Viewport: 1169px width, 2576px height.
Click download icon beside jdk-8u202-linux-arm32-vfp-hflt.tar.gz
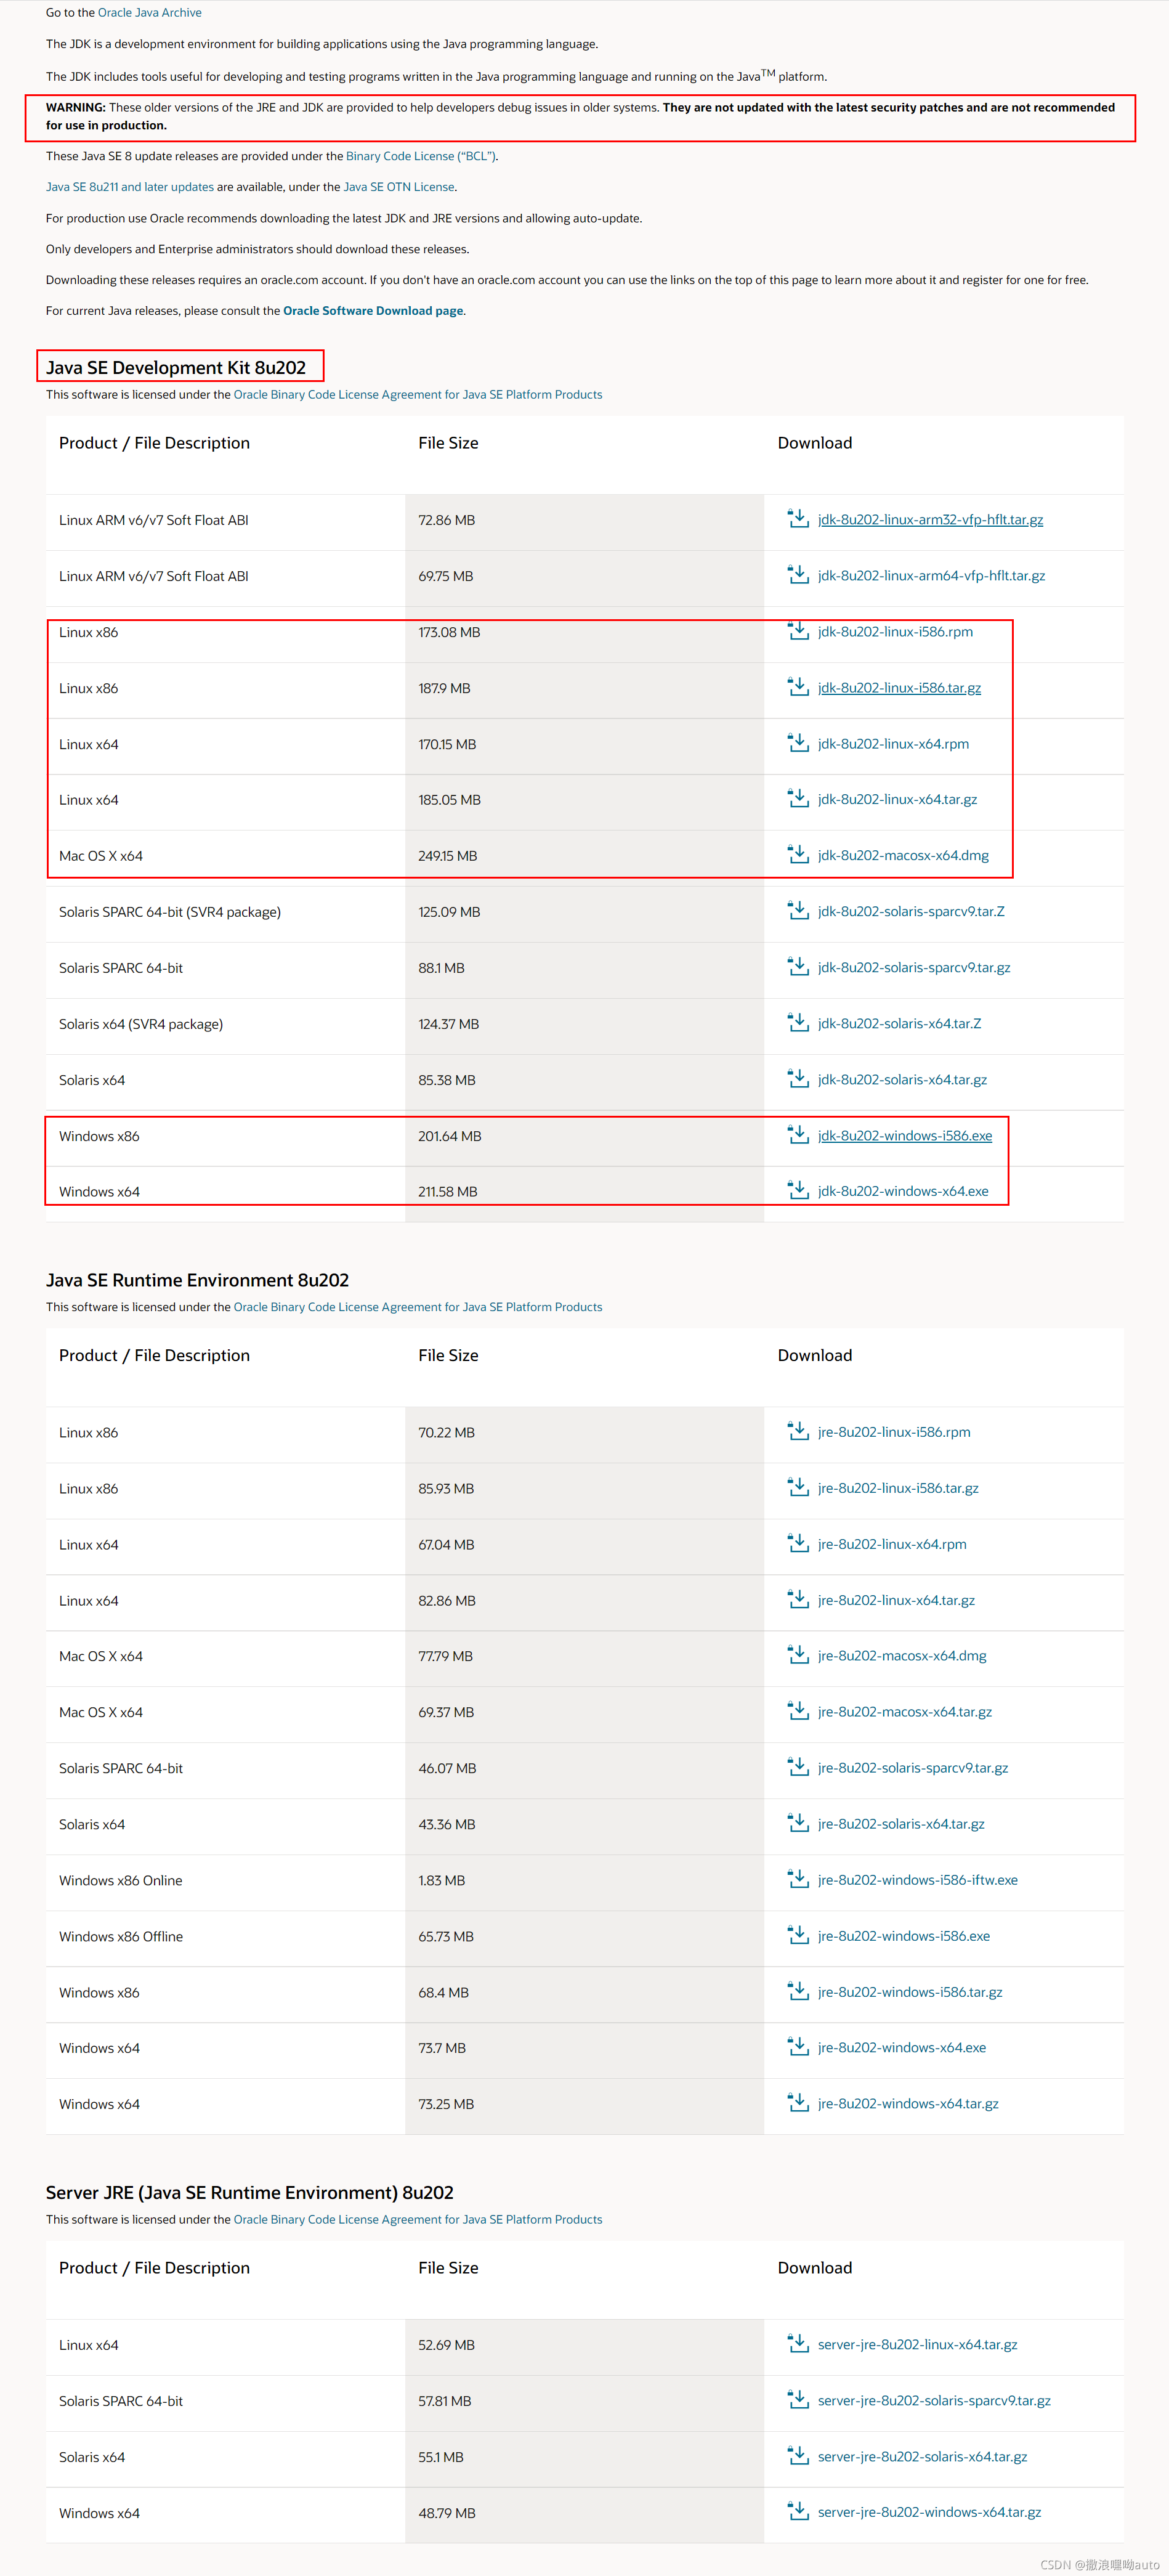pos(799,519)
